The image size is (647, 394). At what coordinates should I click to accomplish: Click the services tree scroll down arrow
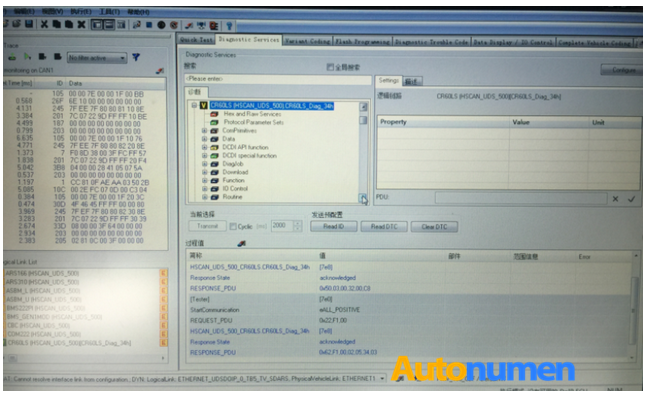tap(363, 198)
